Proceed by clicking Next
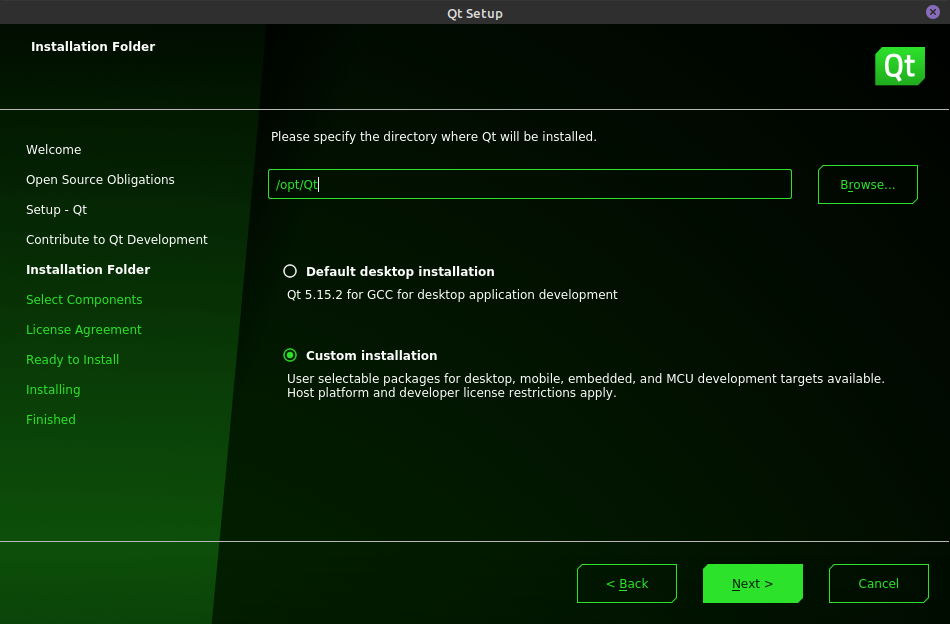Viewport: 950px width, 624px height. pos(752,583)
